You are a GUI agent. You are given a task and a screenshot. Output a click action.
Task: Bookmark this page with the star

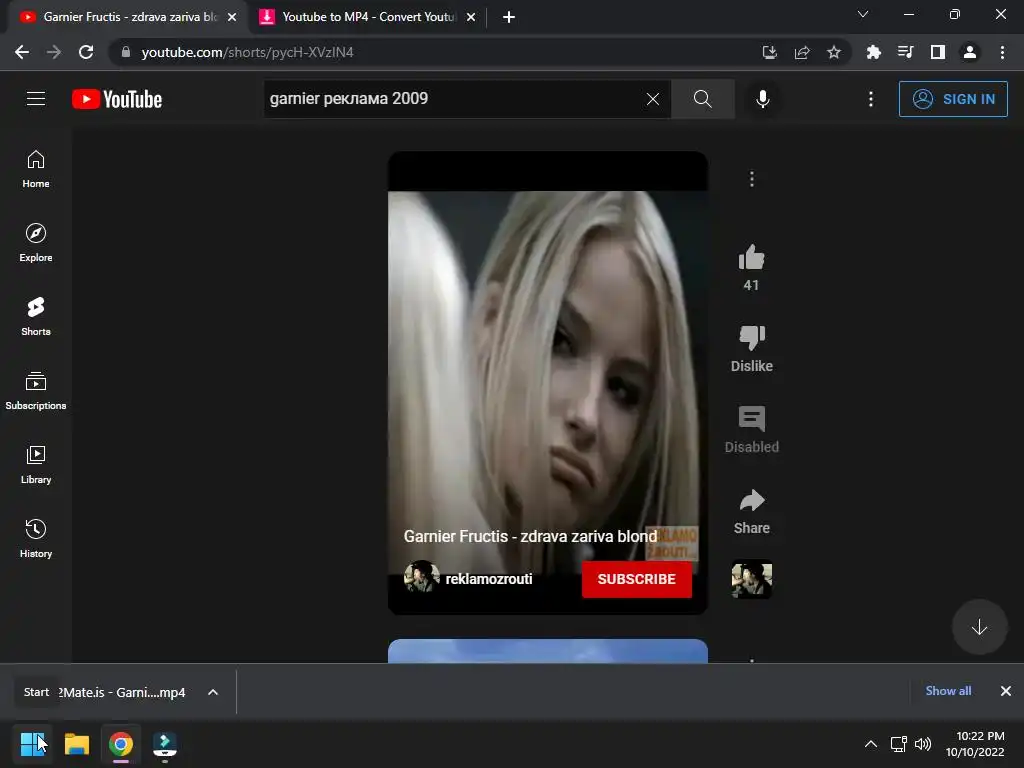click(834, 52)
